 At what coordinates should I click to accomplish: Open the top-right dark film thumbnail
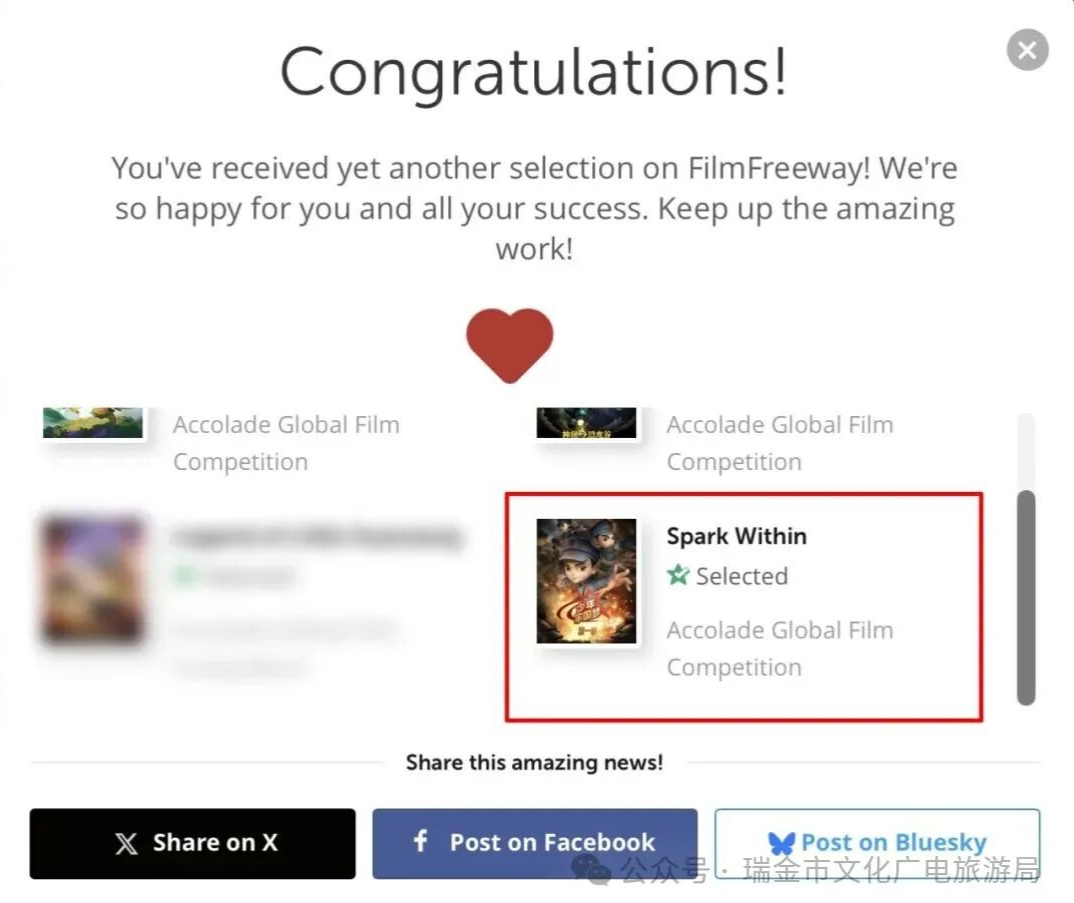pos(586,423)
